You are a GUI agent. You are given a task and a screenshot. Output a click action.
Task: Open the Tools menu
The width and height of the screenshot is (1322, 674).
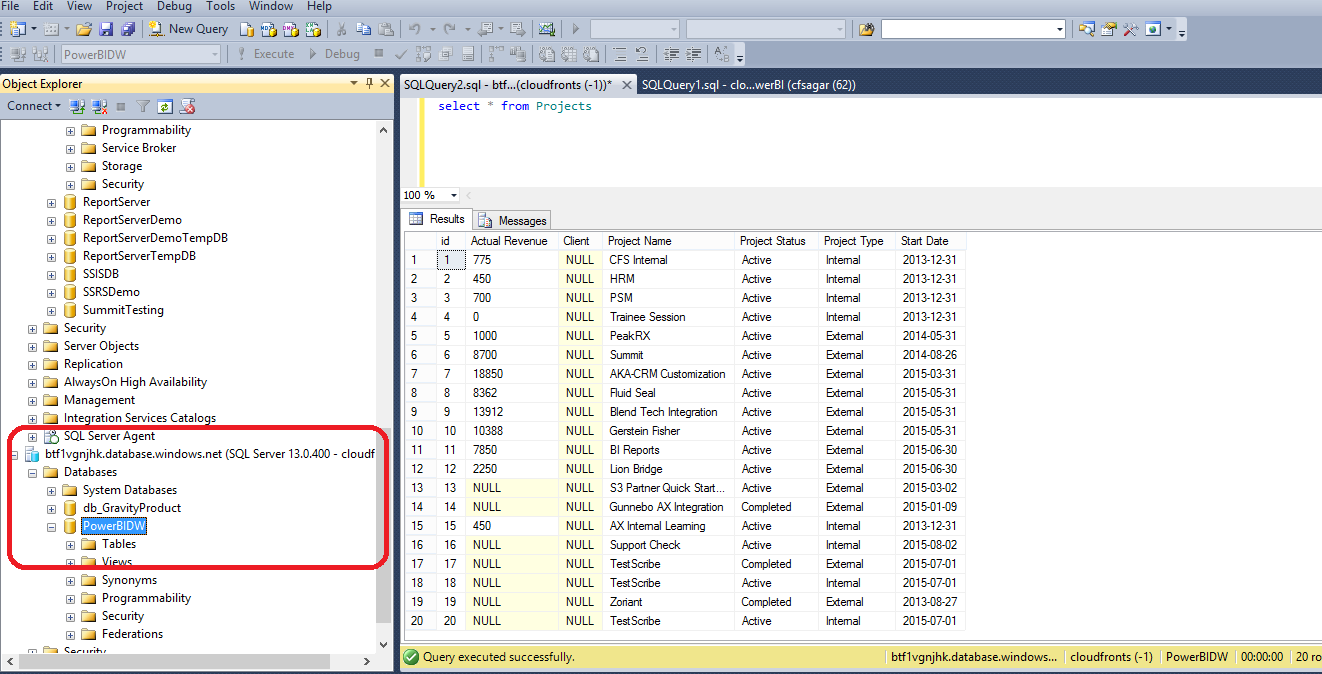tap(221, 6)
